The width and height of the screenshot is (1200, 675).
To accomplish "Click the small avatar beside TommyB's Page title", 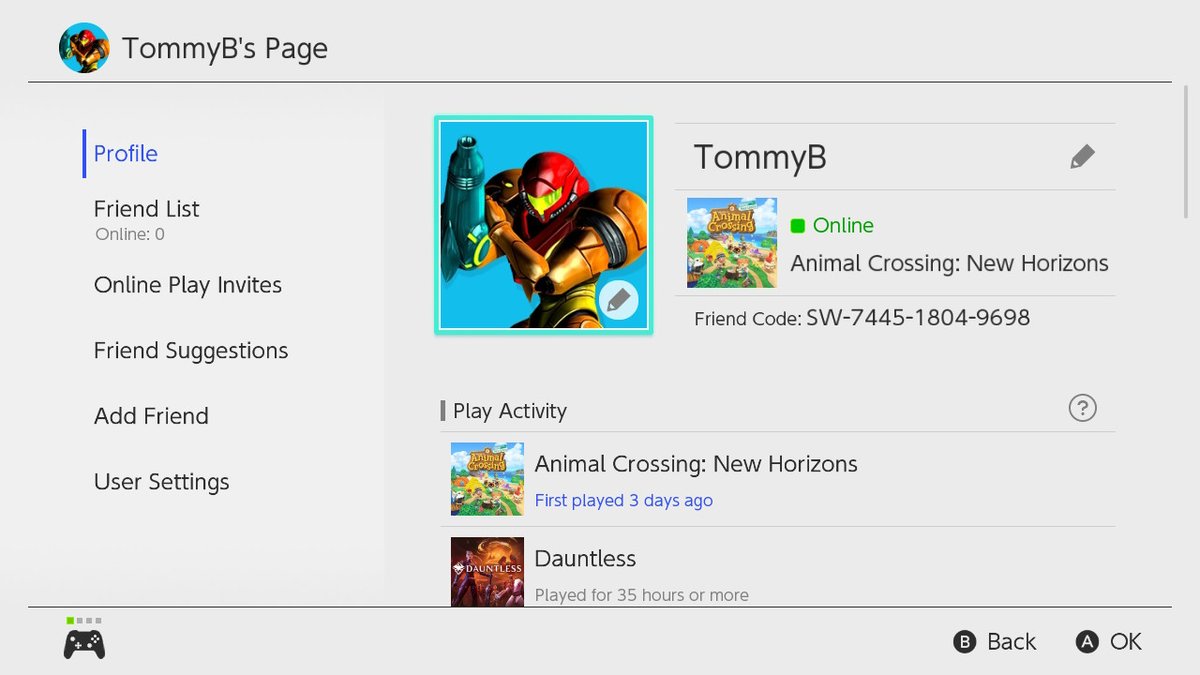I will tap(84, 48).
